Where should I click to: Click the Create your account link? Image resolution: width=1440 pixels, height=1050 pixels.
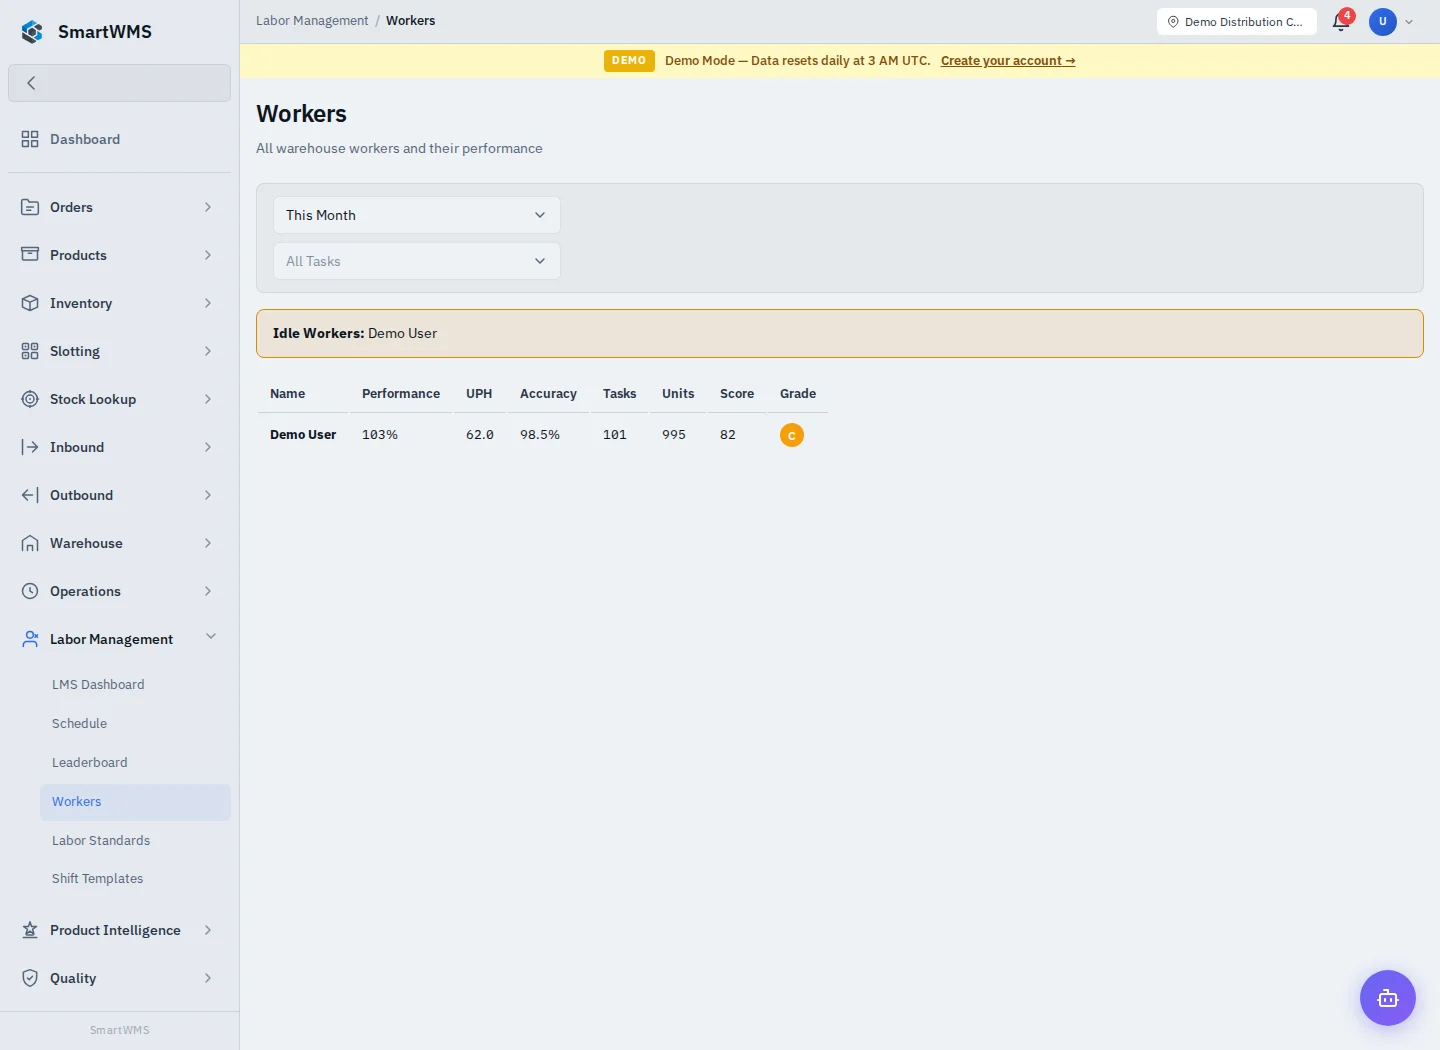[1008, 61]
